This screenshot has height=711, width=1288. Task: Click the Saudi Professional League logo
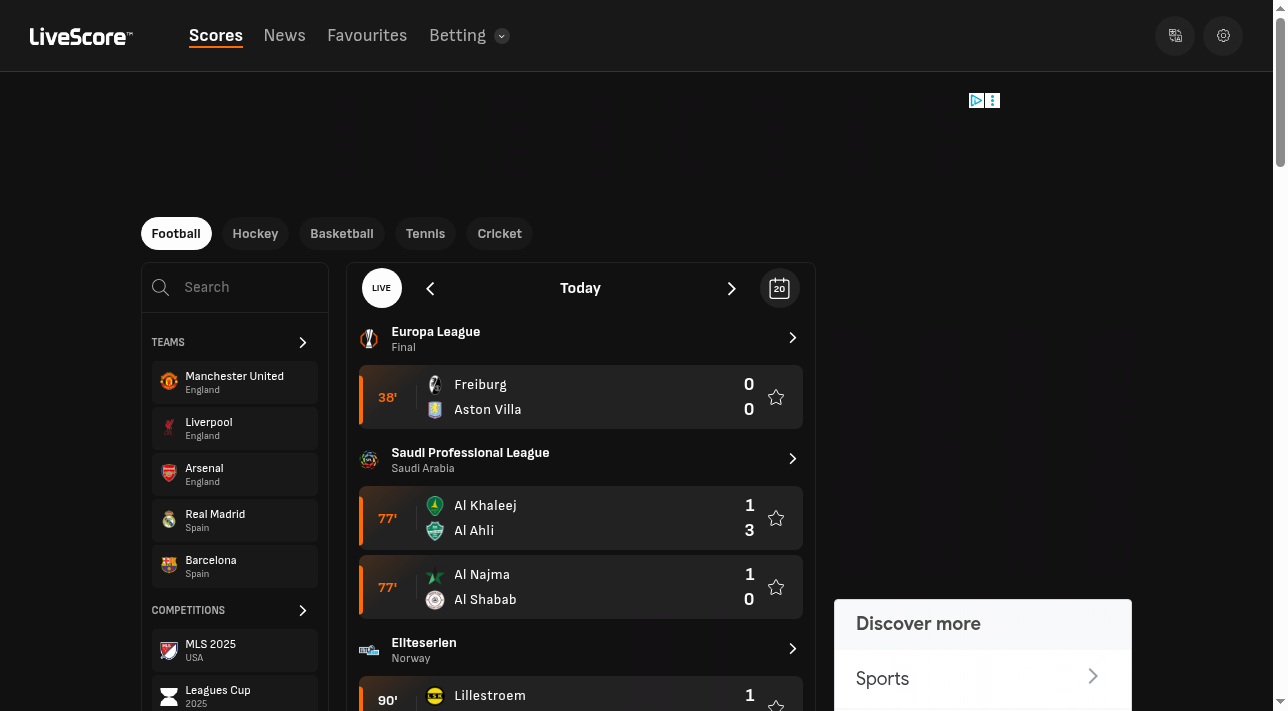tap(369, 460)
